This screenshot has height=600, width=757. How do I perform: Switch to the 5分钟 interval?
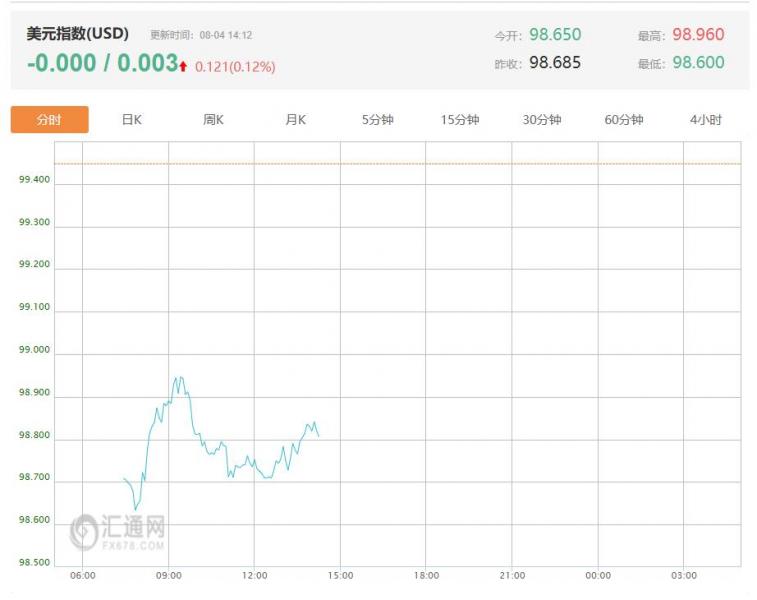pos(378,120)
